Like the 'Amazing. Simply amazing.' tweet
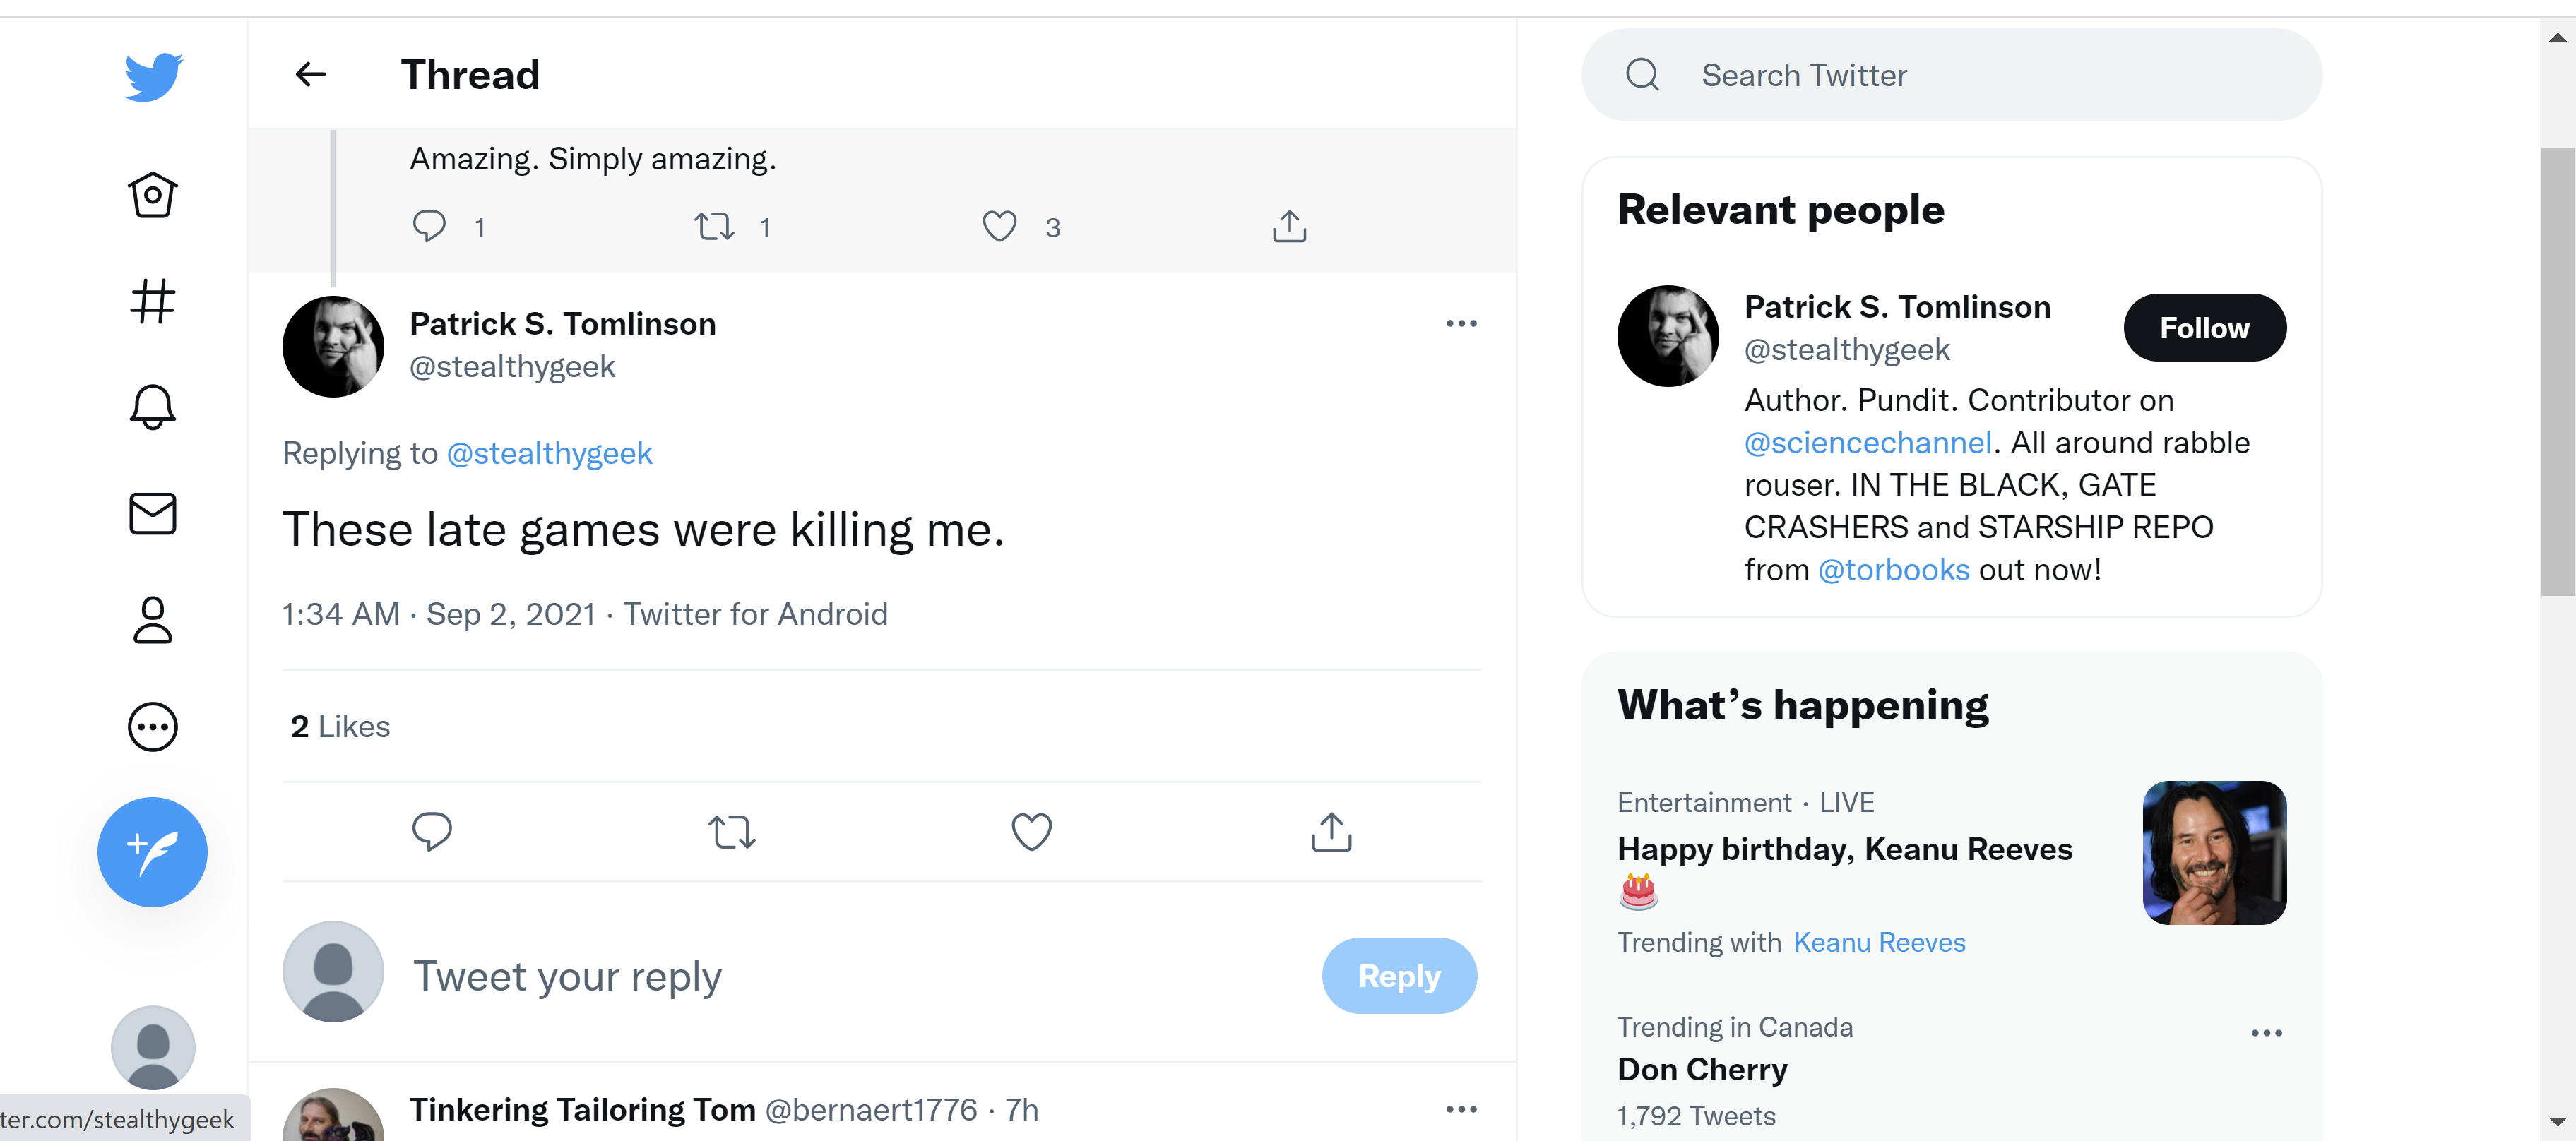Screen dimensions: 2576x1141 tap(999, 227)
